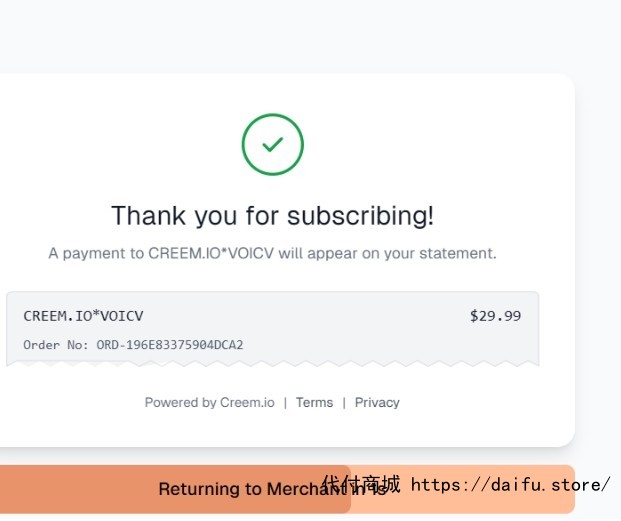Image resolution: width=621 pixels, height=521 pixels.
Task: Open the Terms link
Action: pyautogui.click(x=314, y=402)
